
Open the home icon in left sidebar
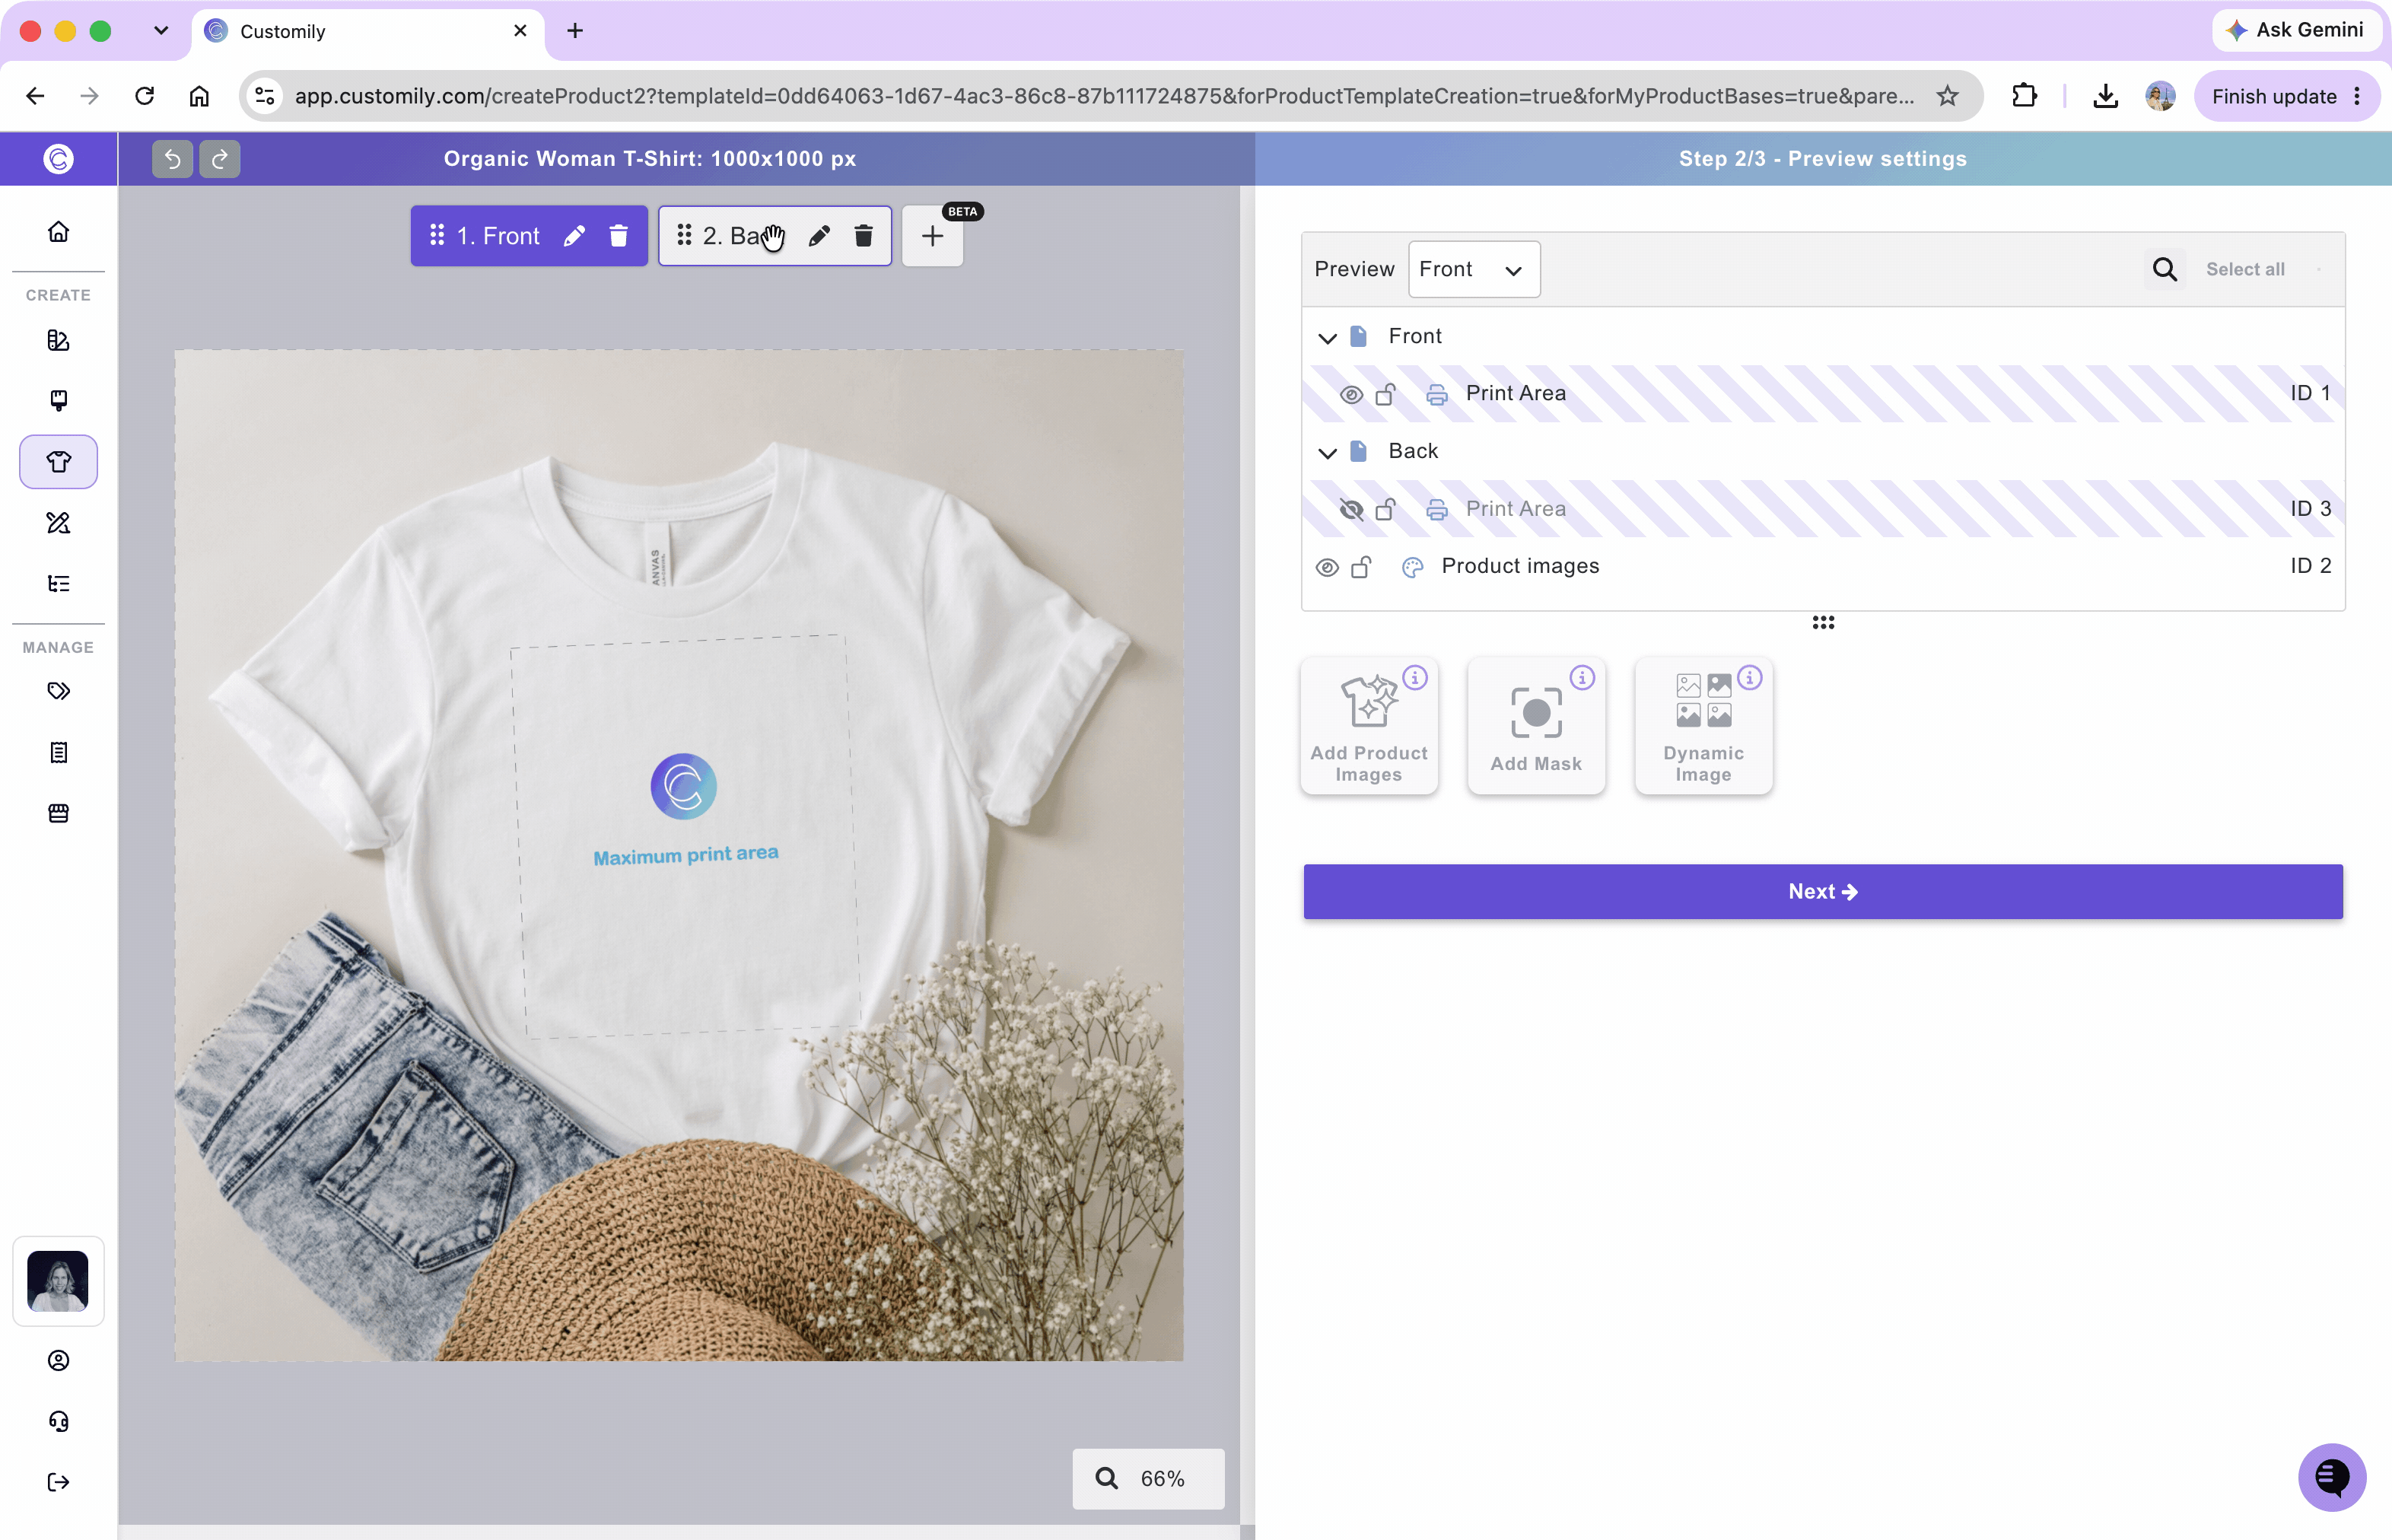(59, 232)
